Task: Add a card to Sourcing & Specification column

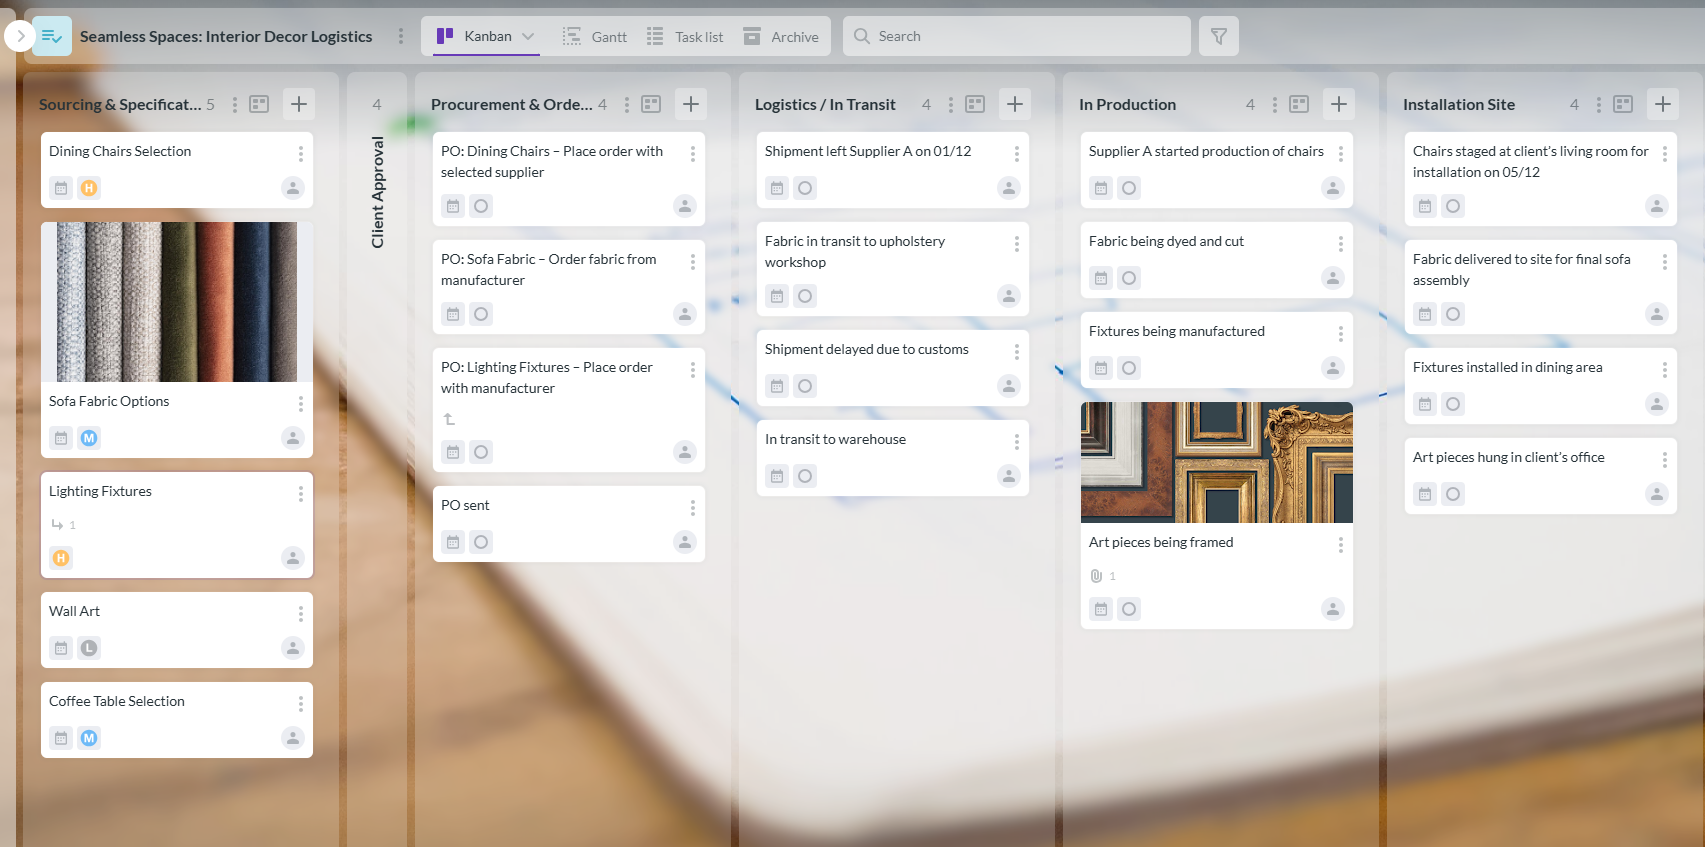Action: tap(299, 104)
